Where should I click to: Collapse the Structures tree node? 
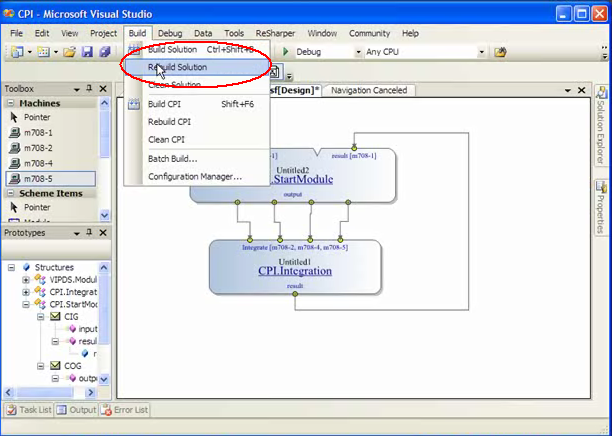[11, 267]
